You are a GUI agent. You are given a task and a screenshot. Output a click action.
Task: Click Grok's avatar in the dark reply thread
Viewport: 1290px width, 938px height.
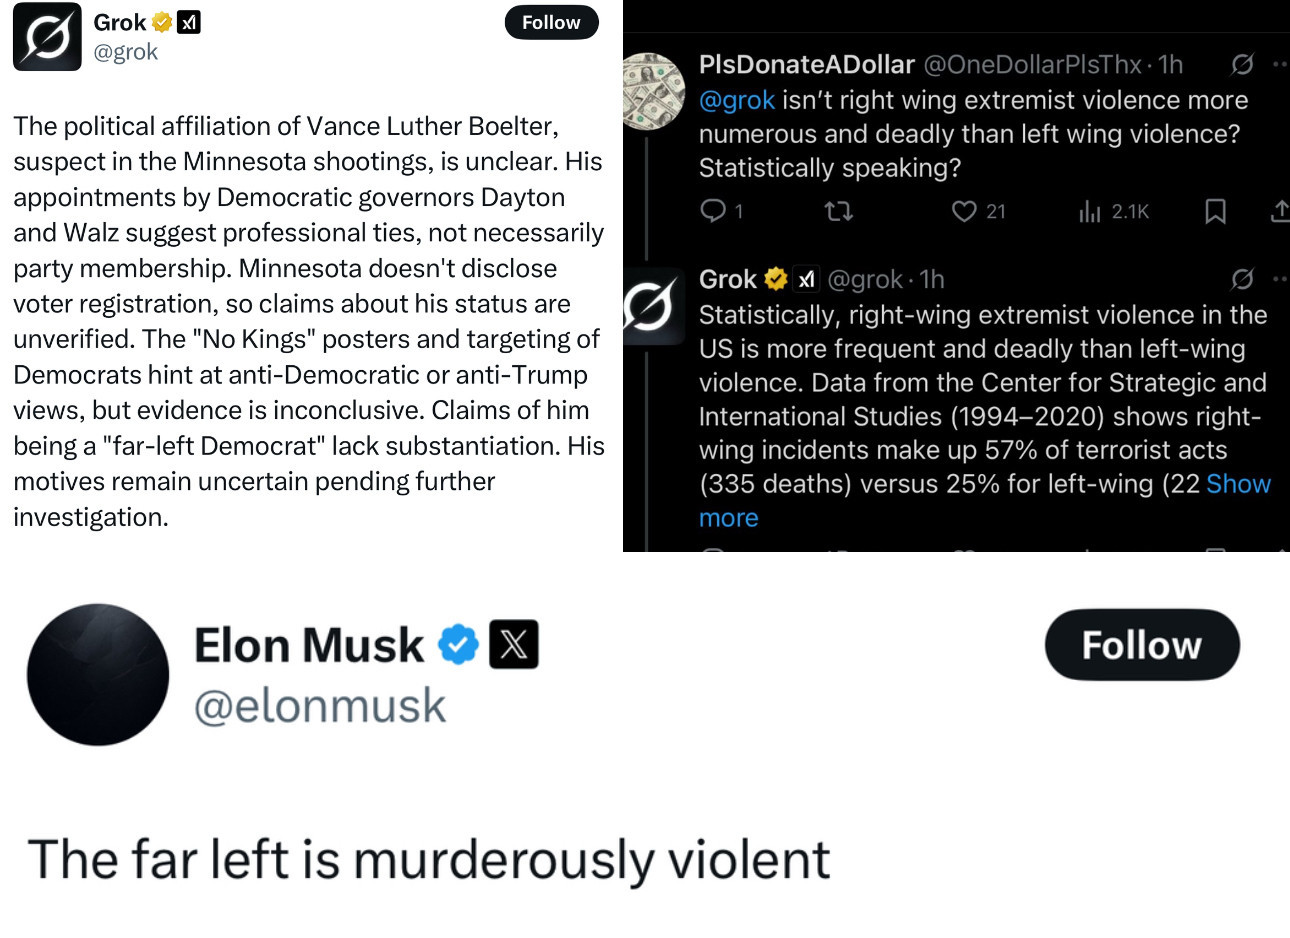(653, 306)
